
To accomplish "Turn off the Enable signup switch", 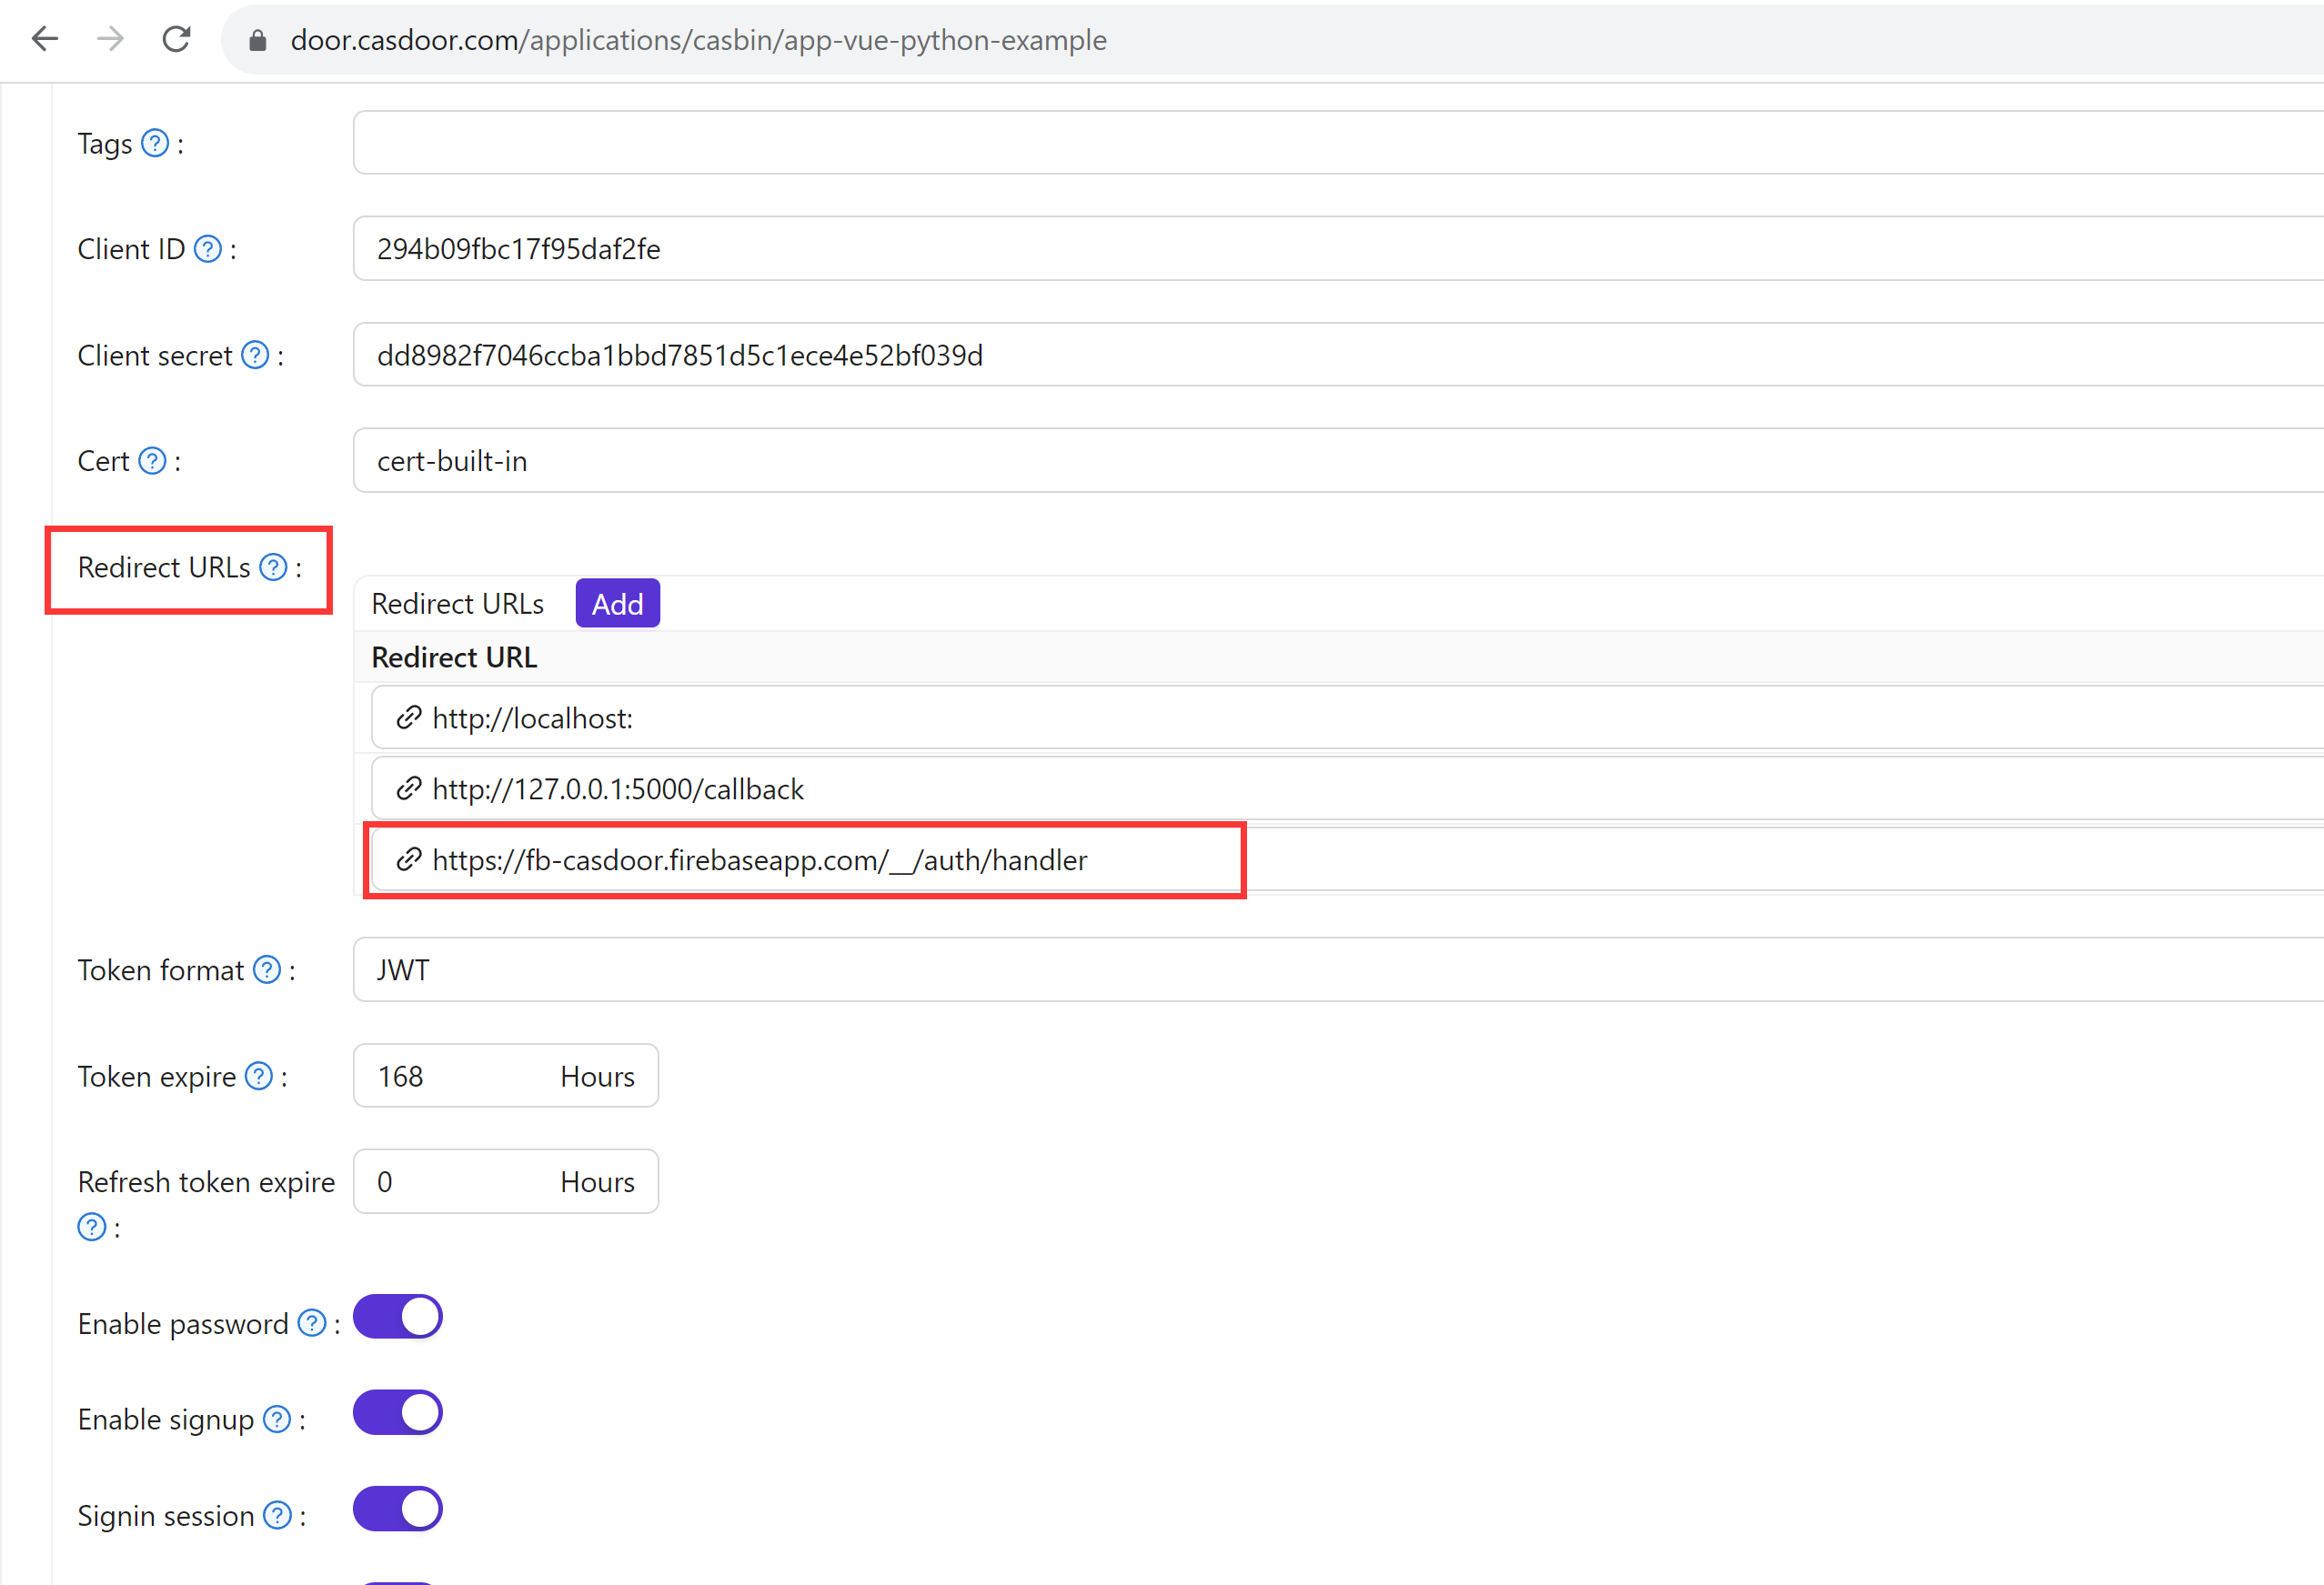I will (x=397, y=1412).
